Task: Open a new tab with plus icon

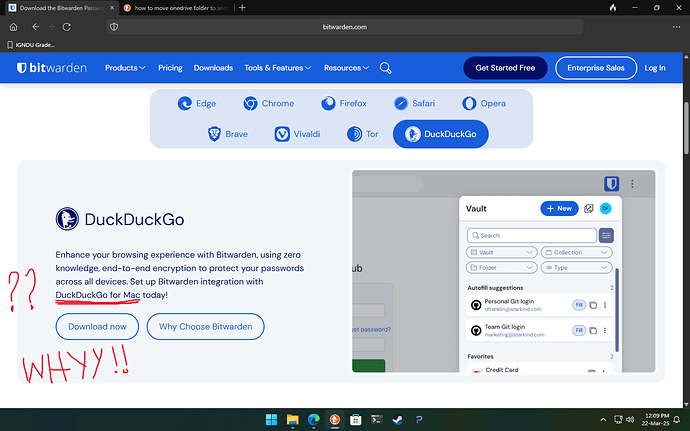Action: point(242,7)
